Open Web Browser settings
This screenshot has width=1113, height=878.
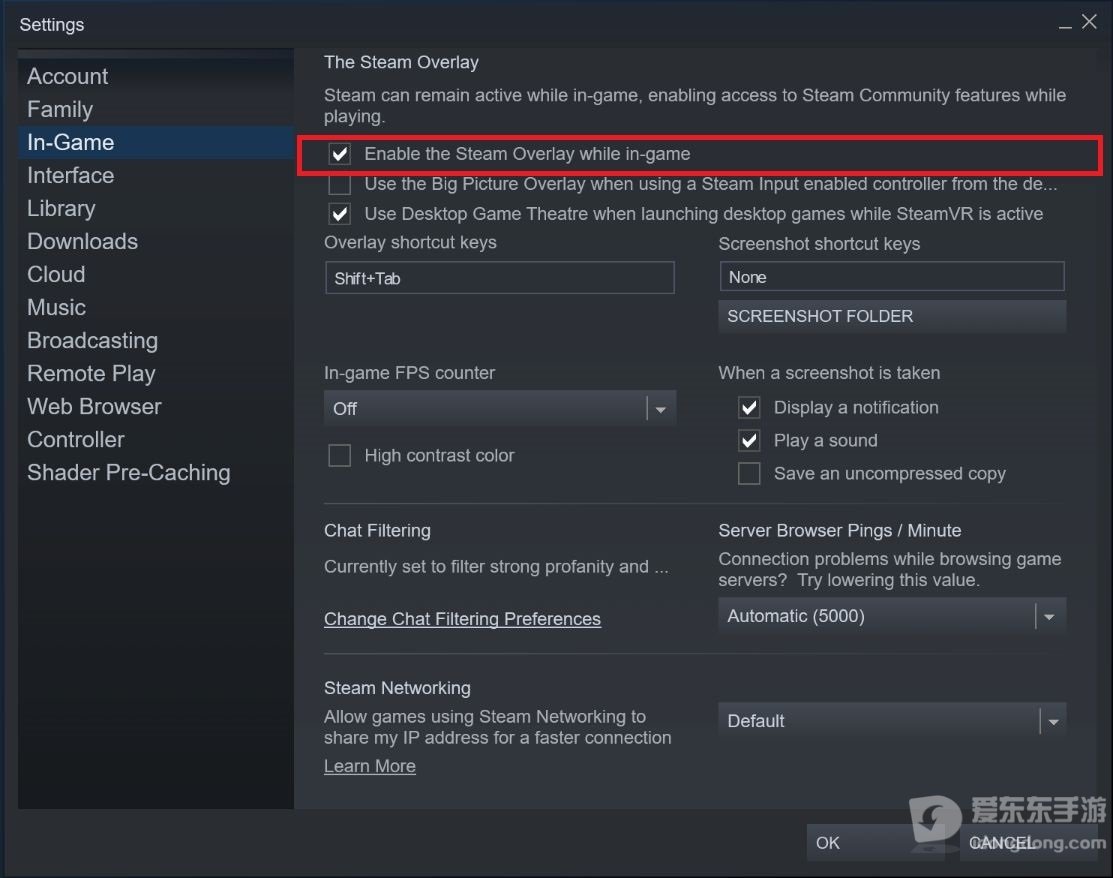(x=94, y=407)
